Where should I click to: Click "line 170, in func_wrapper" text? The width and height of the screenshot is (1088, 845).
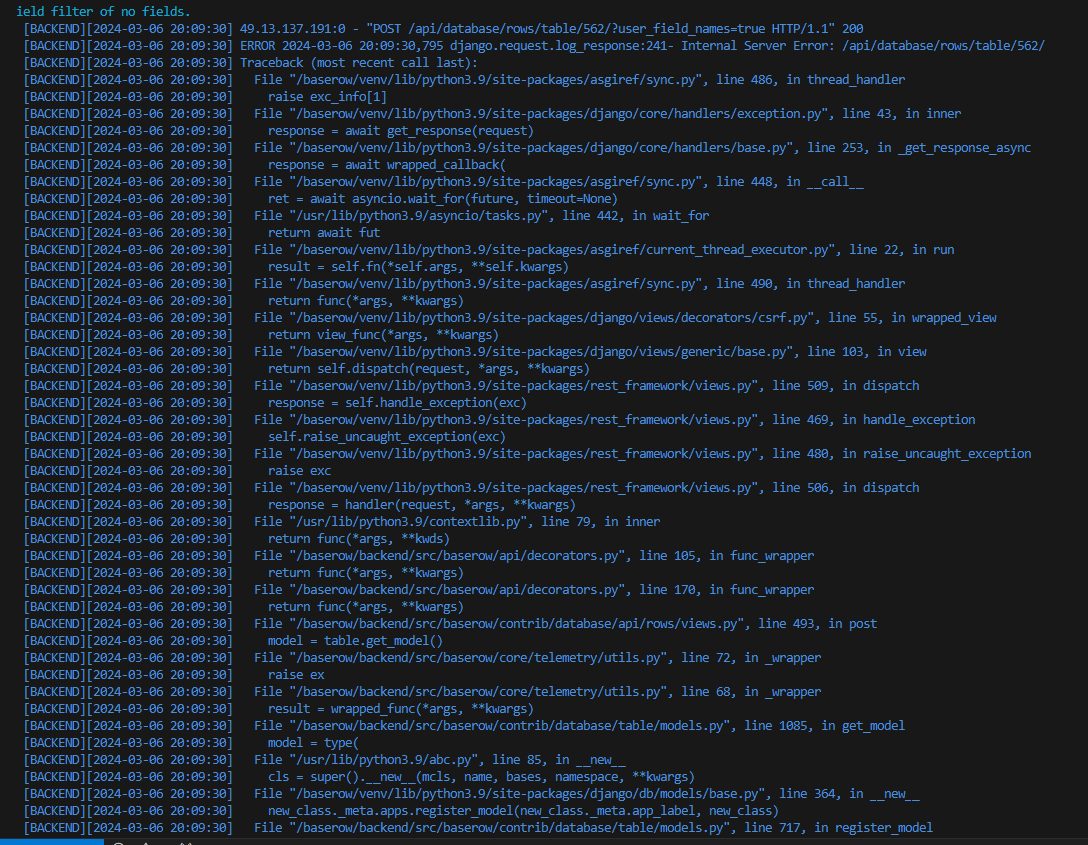[x=726, y=589]
